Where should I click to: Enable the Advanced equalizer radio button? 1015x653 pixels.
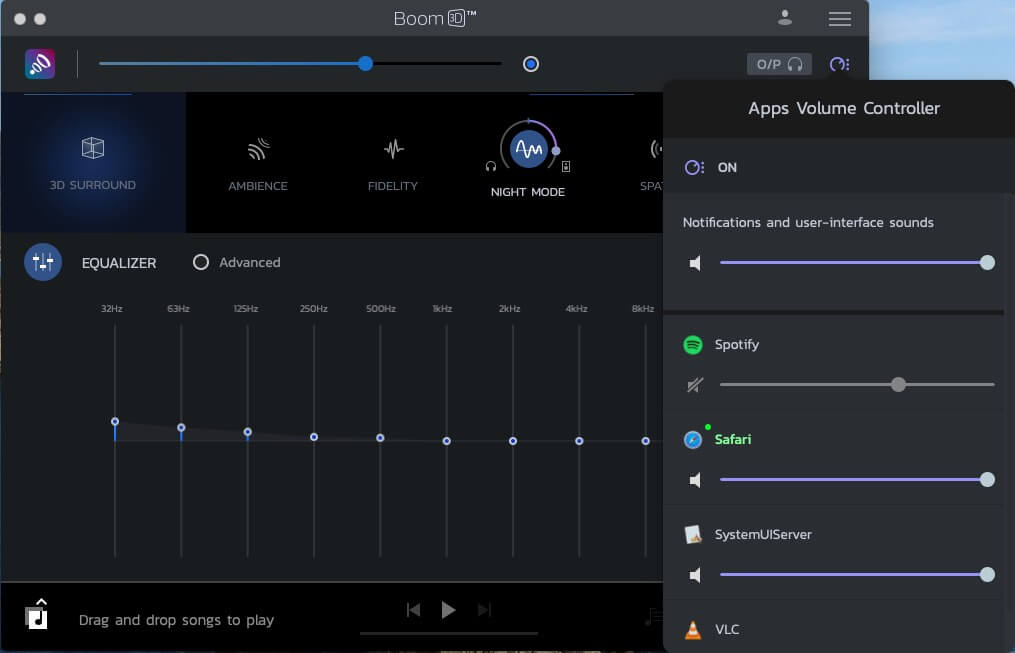(x=201, y=262)
